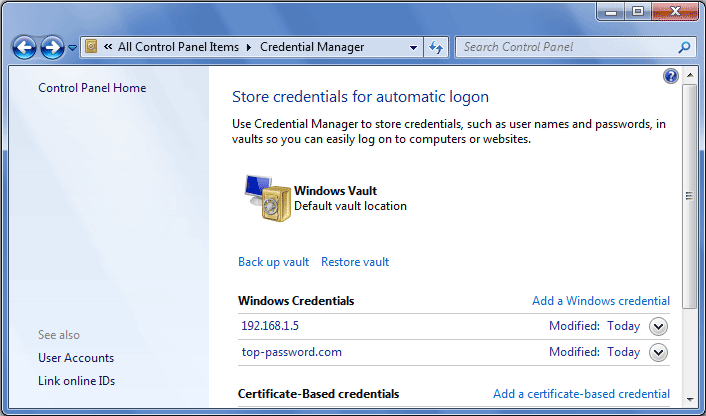Open the address bar history dropdown

414,47
